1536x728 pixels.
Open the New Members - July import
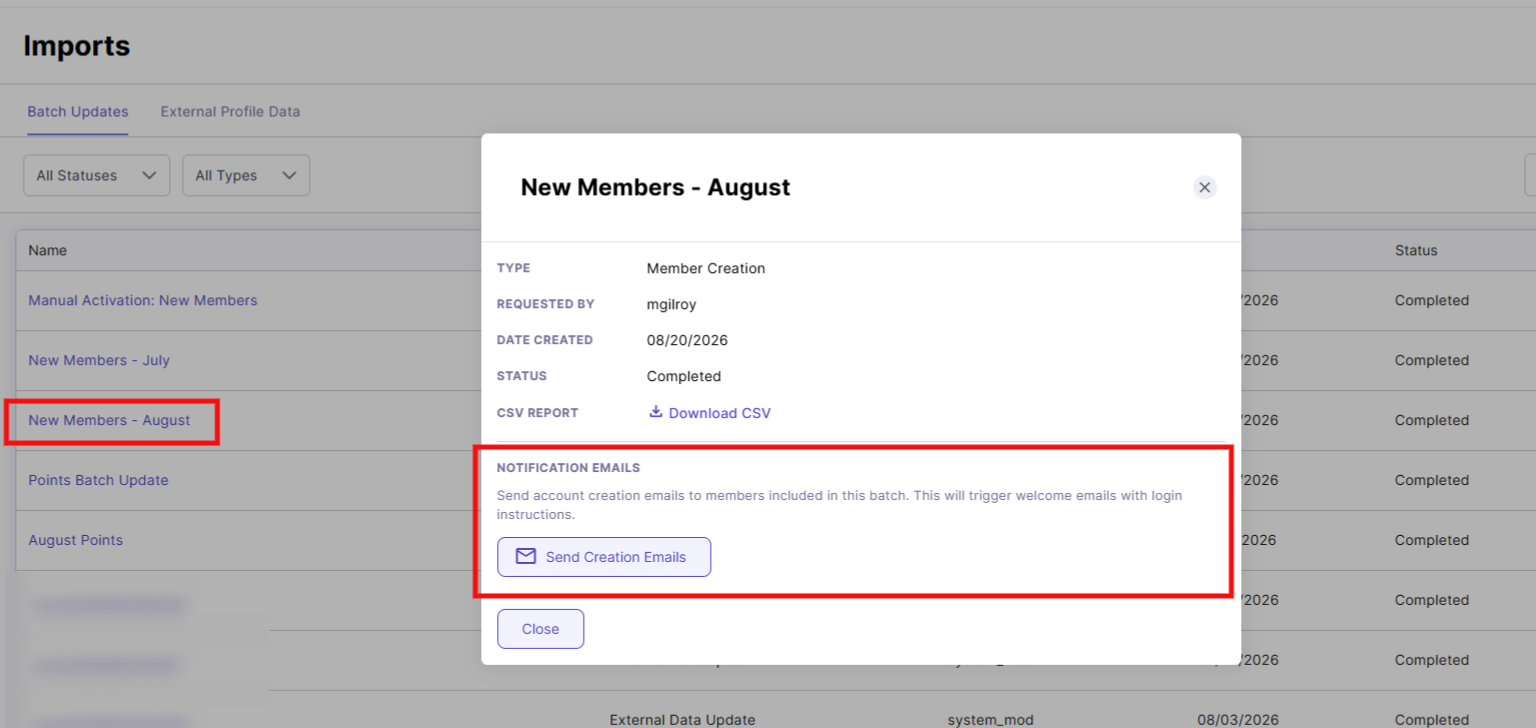99,360
